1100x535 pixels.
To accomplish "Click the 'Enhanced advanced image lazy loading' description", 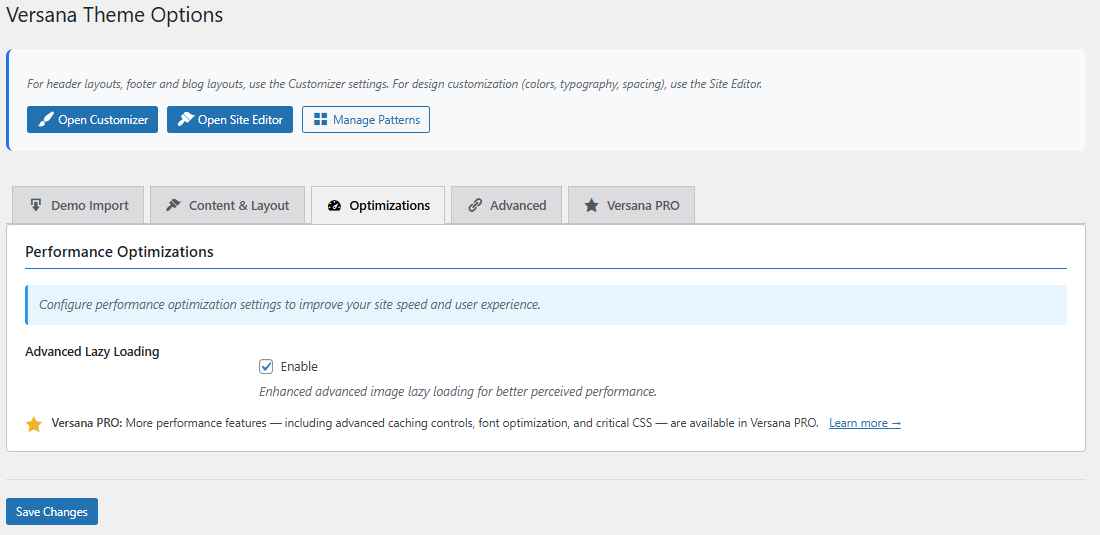I will [458, 391].
